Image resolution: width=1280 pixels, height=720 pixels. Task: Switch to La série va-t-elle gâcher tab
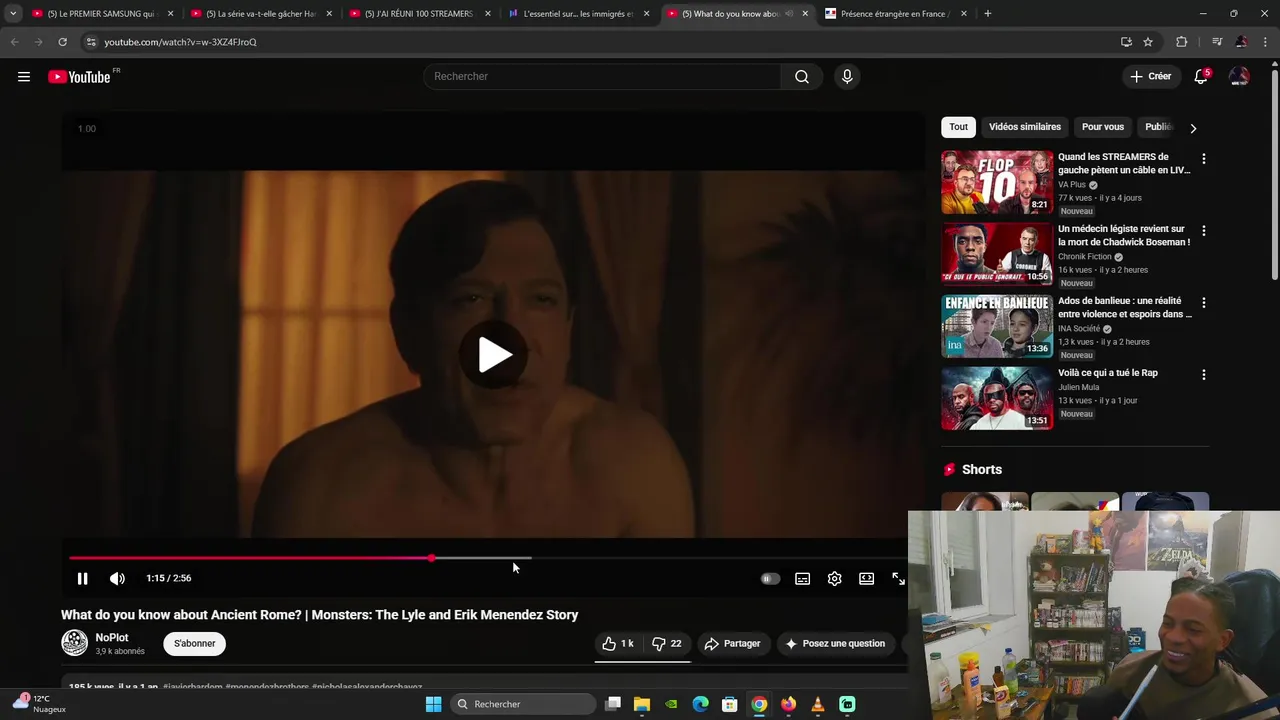(260, 14)
